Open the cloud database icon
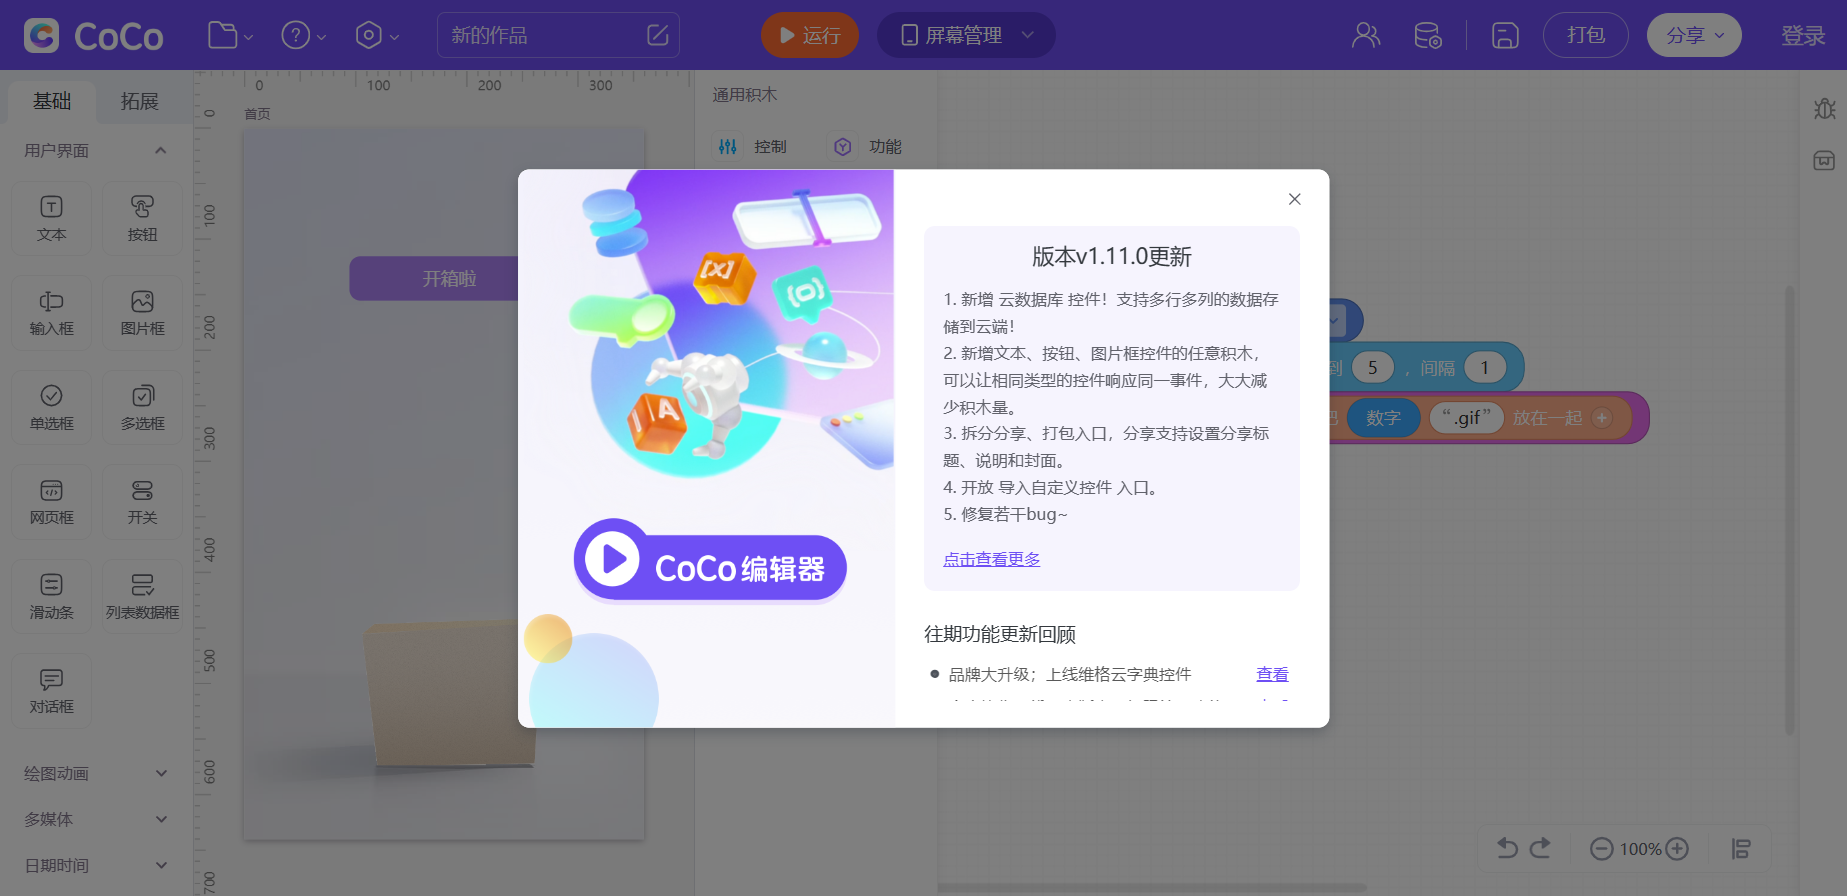This screenshot has width=1847, height=896. click(1428, 35)
